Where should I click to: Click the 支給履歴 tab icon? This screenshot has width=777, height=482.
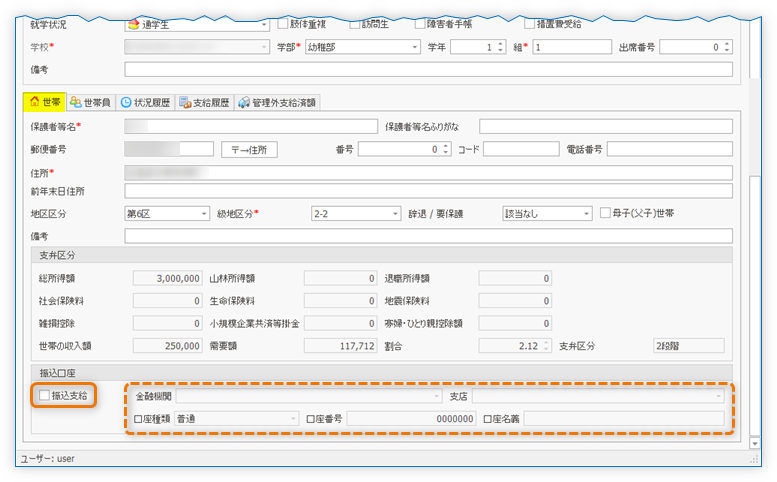(184, 102)
